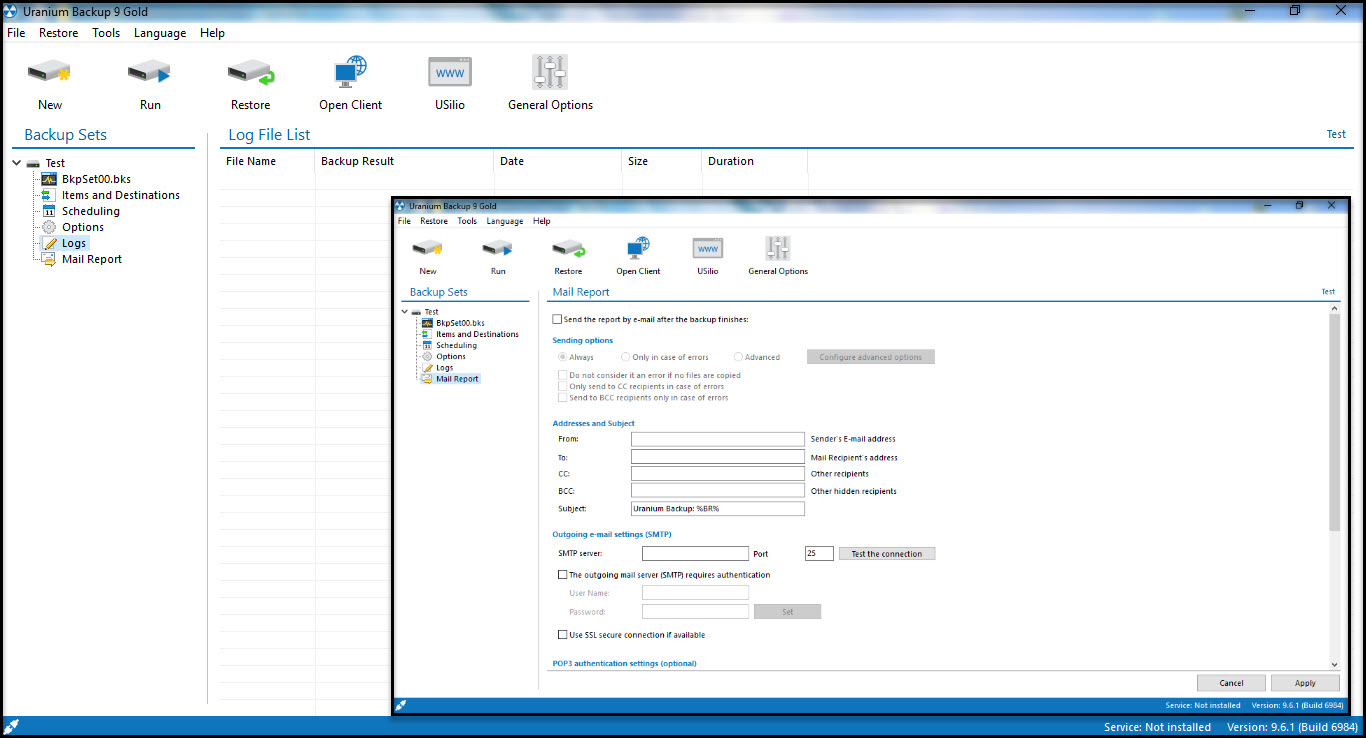
Task: Click the Mail Report scrollbar down arrow
Action: (1334, 664)
